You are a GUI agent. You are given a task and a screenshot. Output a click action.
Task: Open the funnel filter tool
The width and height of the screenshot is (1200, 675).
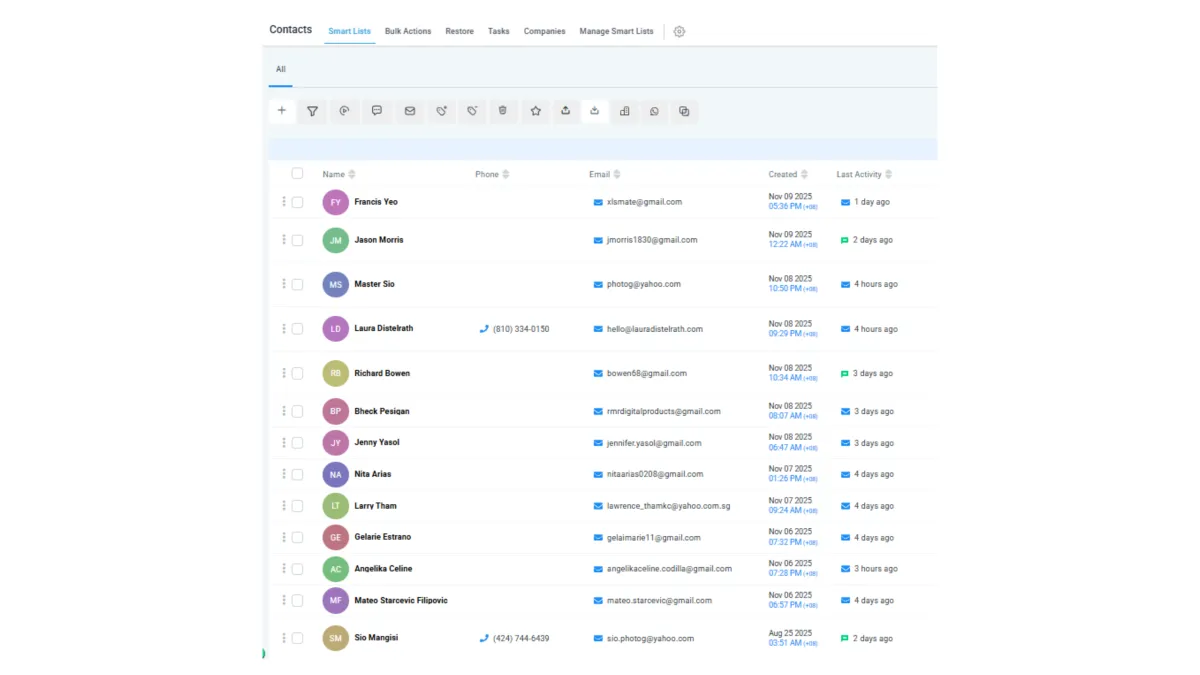(x=313, y=111)
